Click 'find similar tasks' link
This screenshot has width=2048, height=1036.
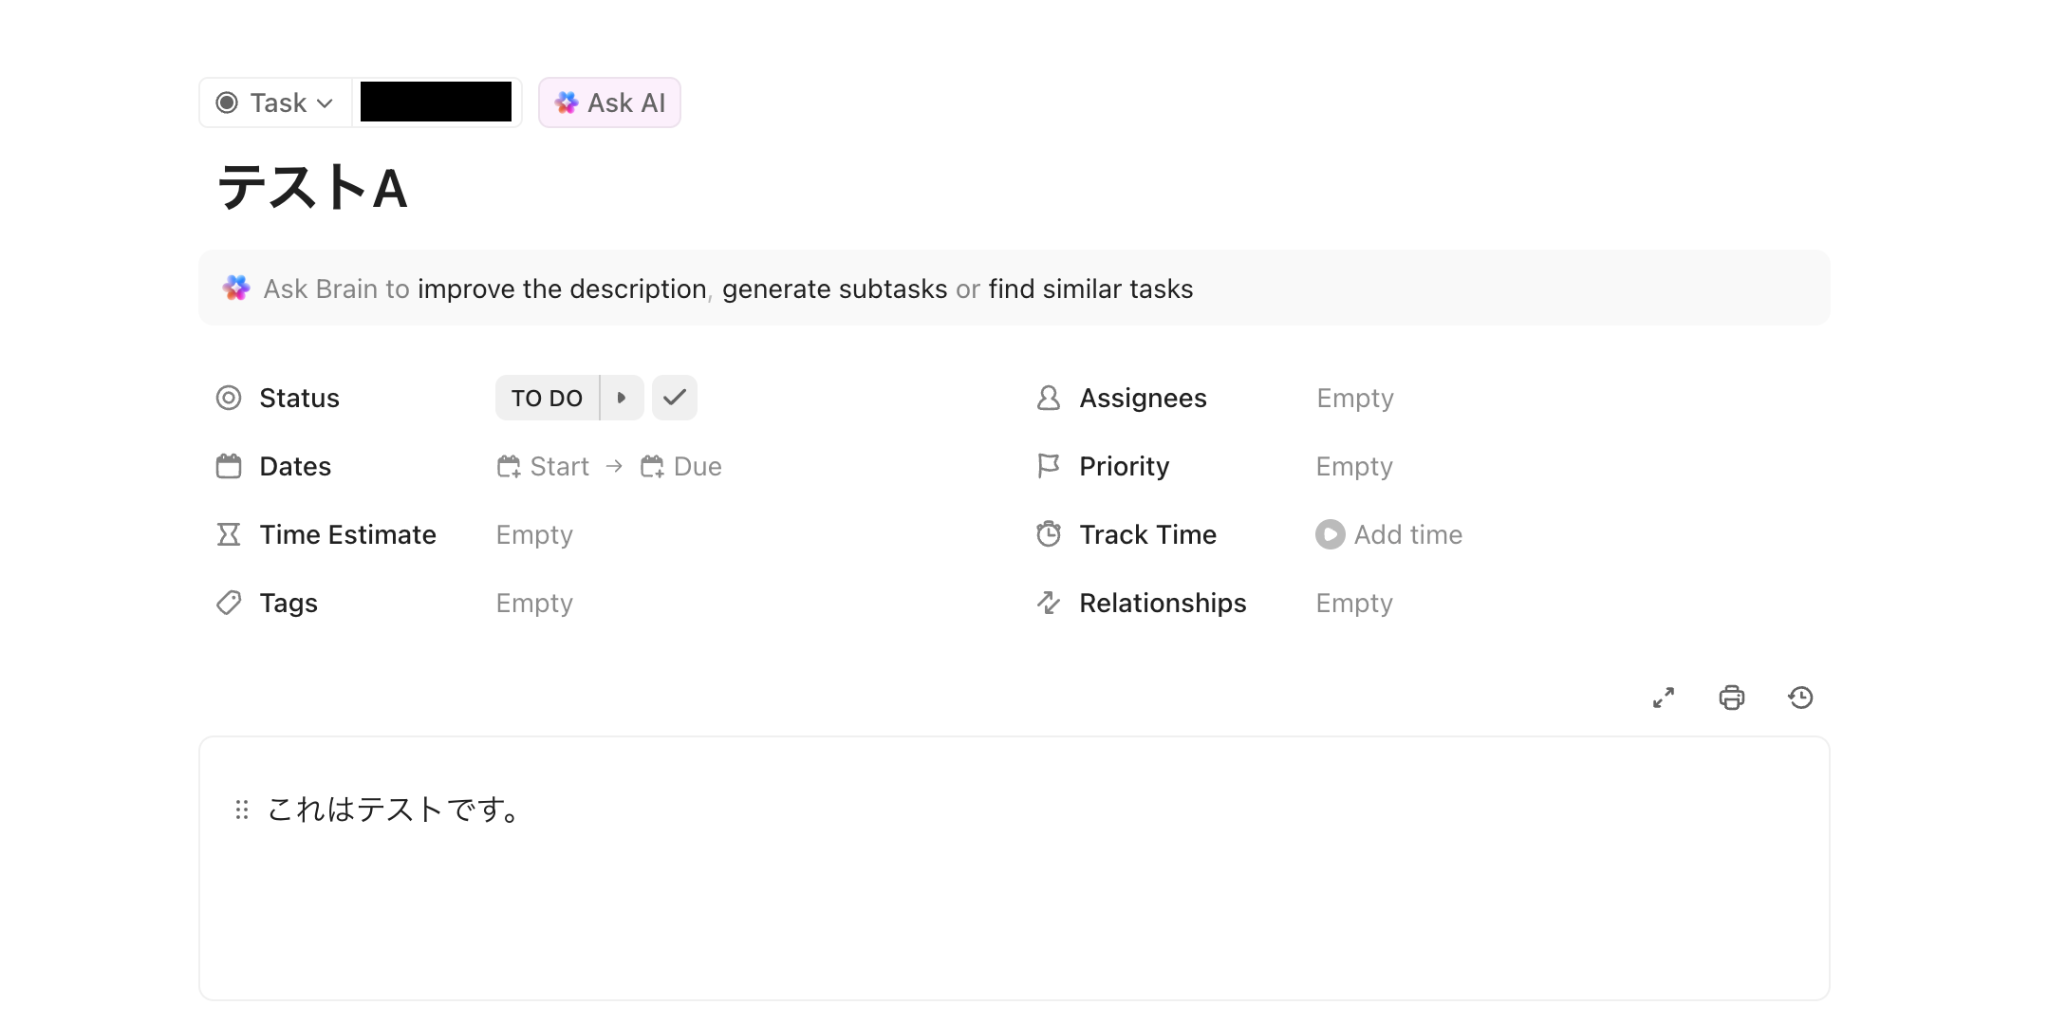[1090, 289]
